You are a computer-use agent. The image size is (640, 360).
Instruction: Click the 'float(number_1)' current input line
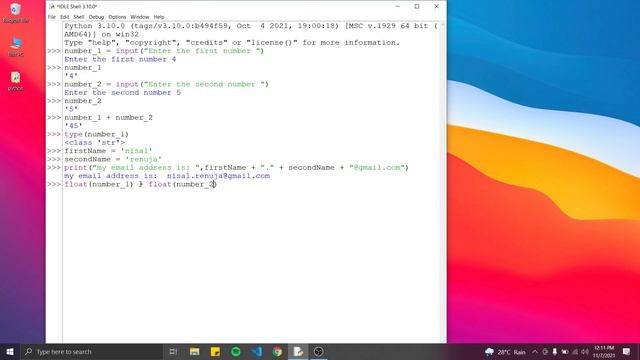(x=140, y=184)
